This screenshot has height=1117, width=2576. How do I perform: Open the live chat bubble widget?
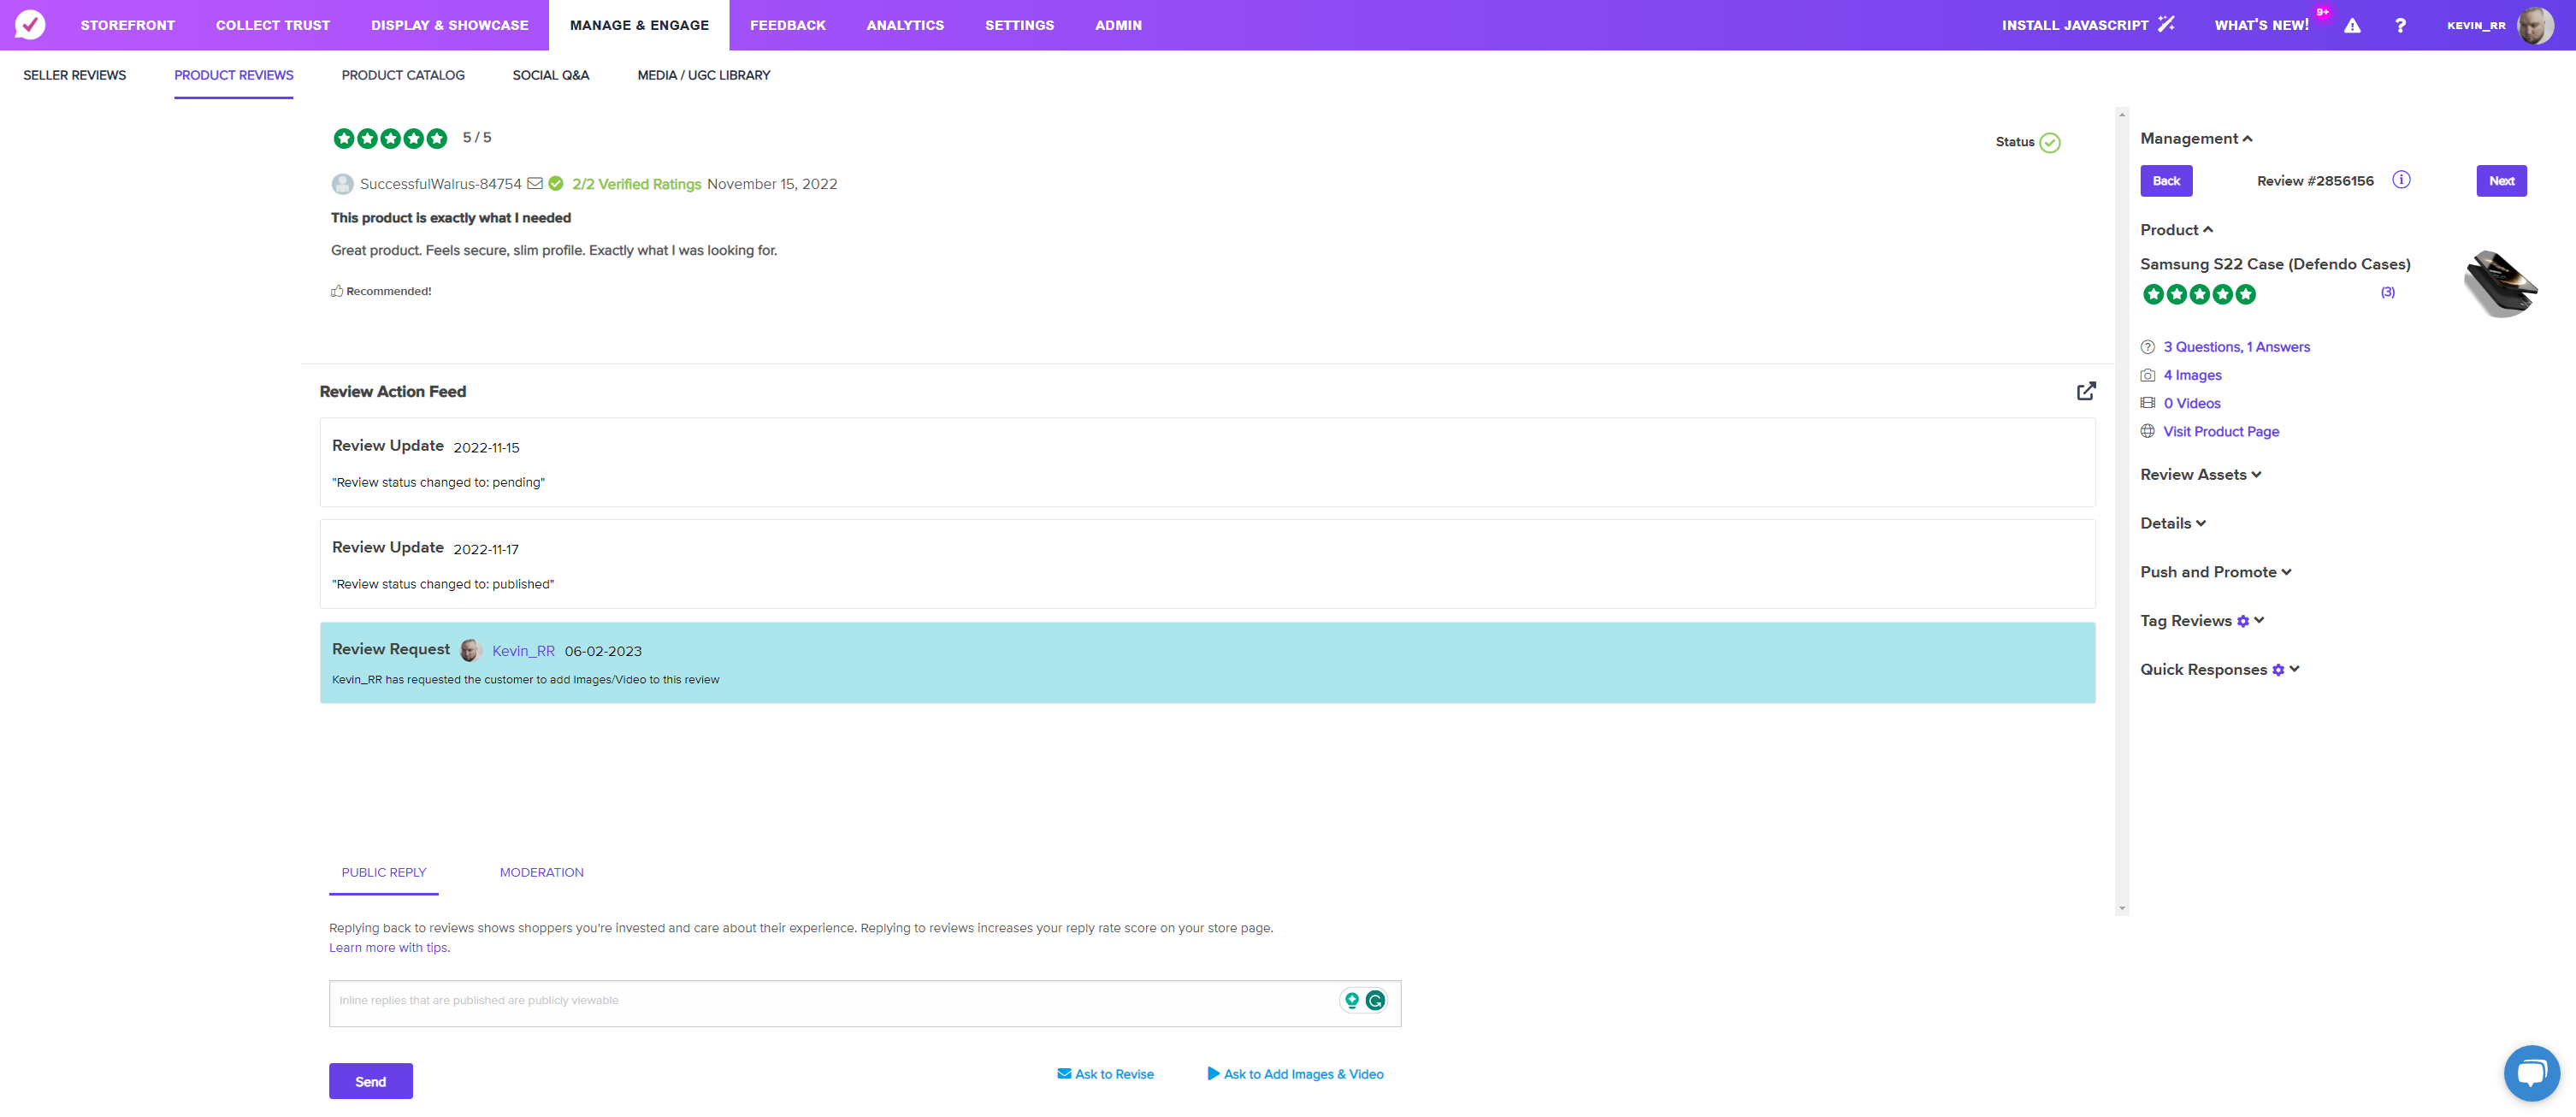(2532, 1073)
